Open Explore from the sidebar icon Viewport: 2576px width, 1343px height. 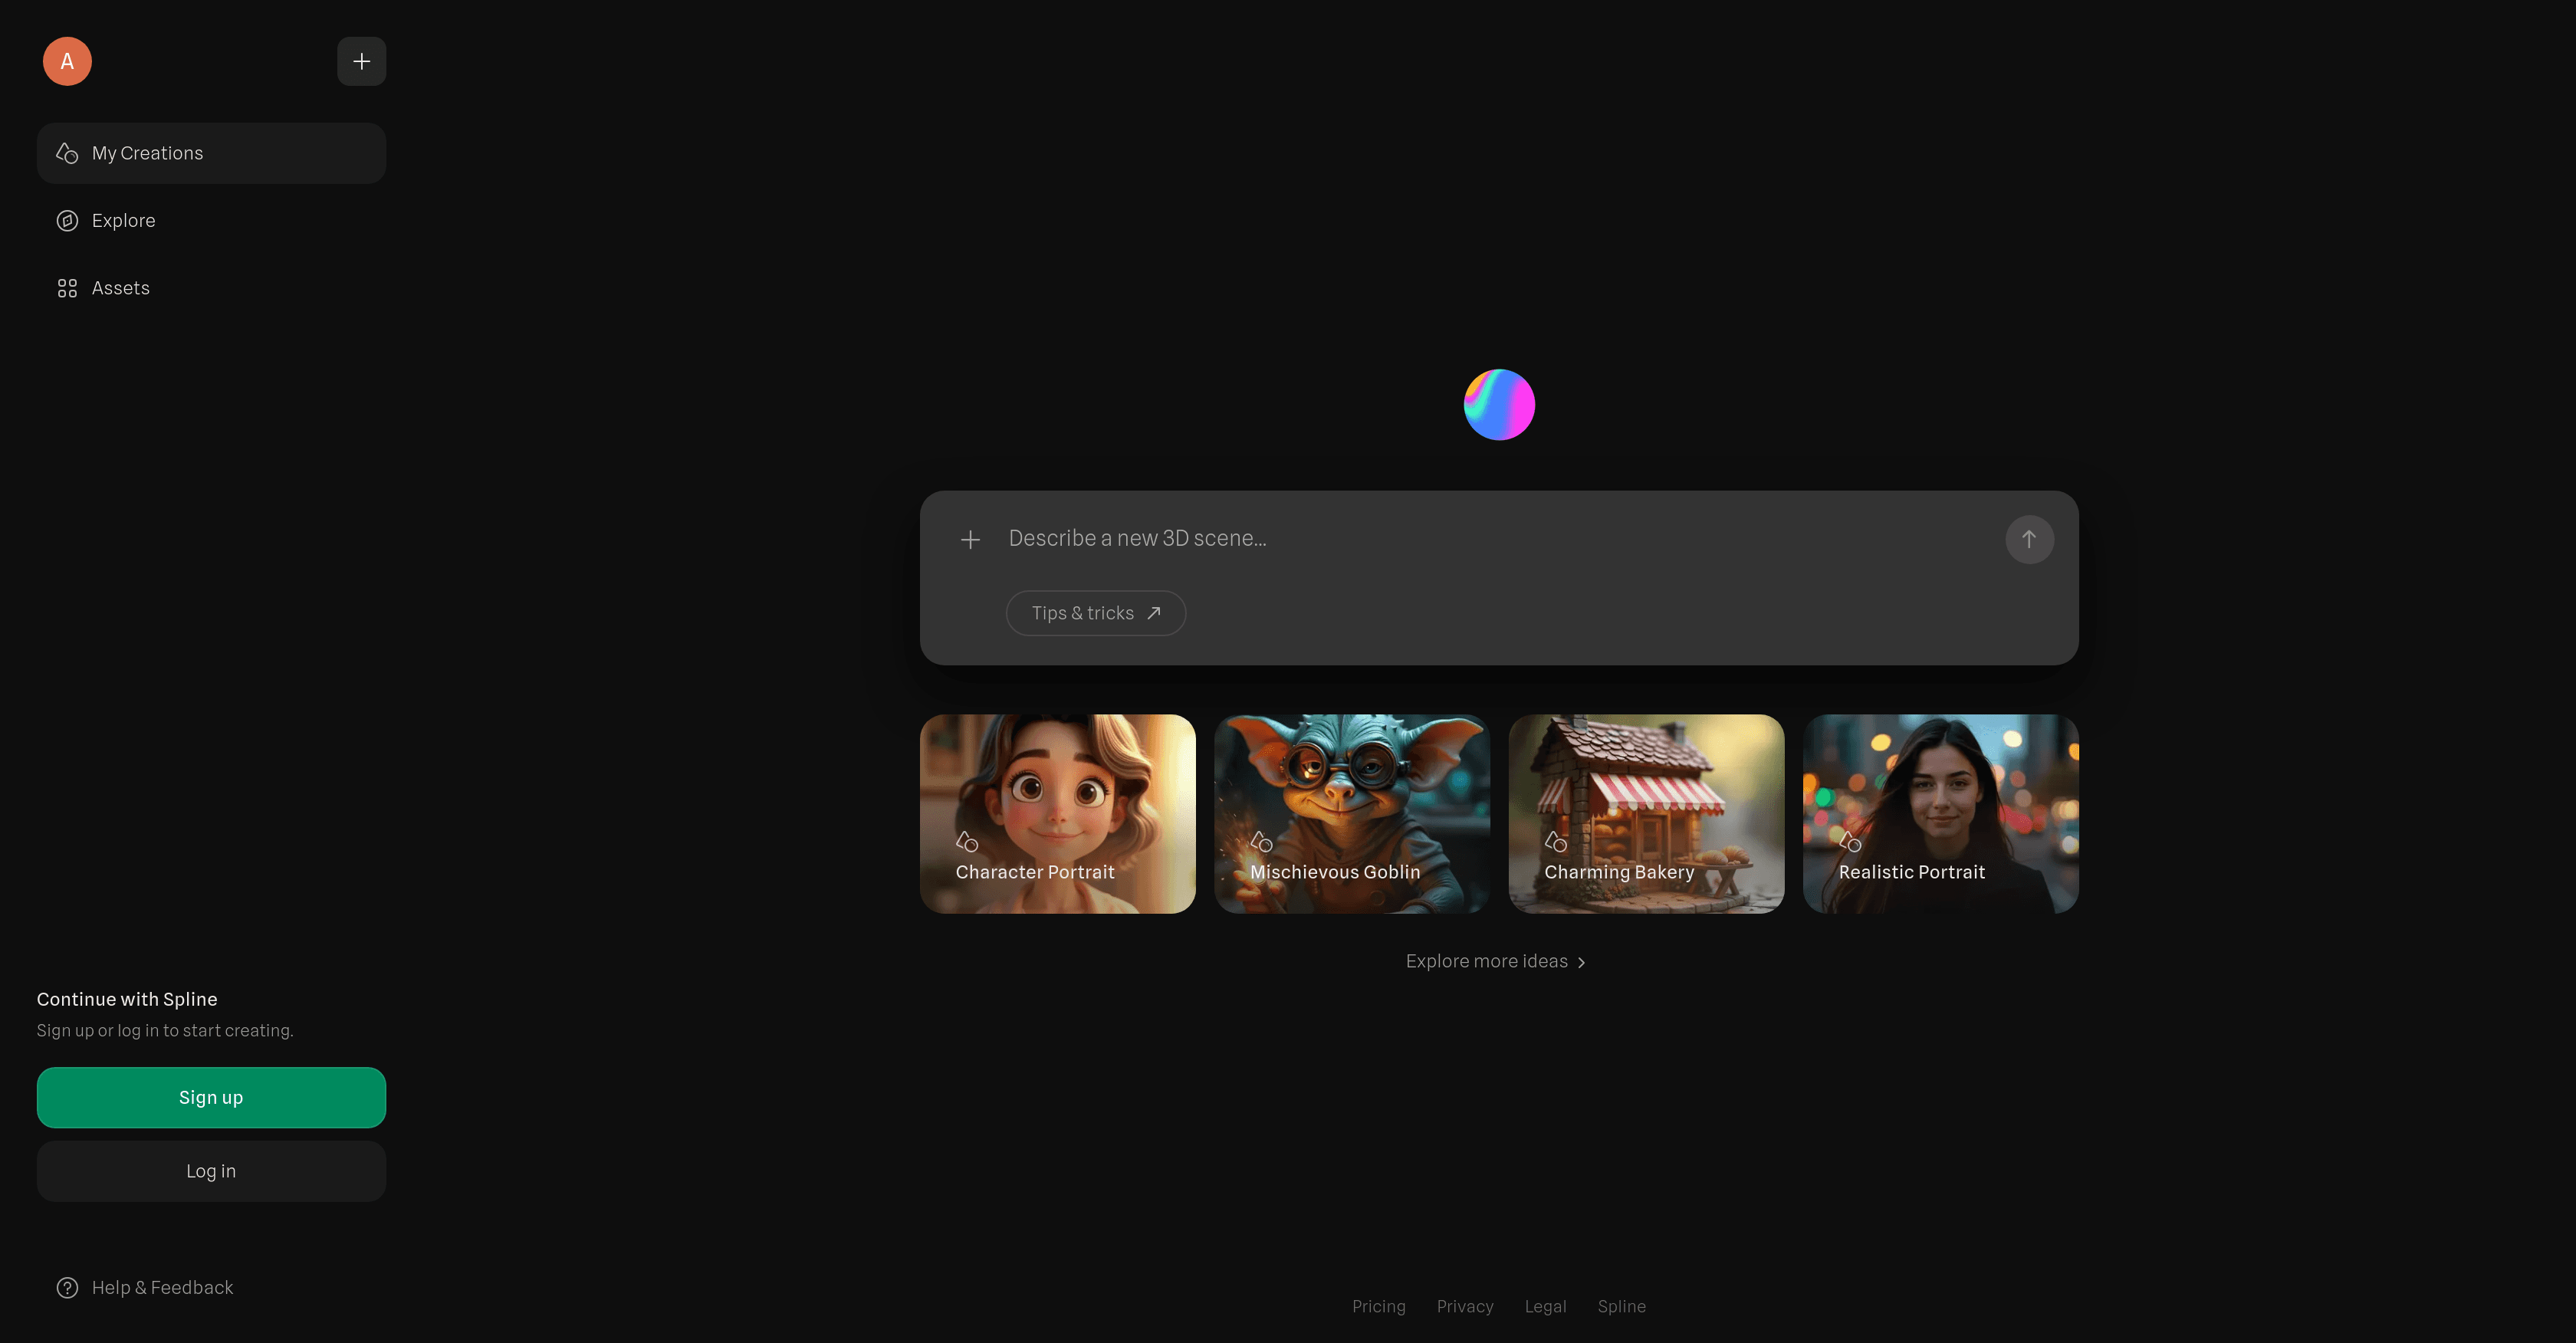[66, 220]
